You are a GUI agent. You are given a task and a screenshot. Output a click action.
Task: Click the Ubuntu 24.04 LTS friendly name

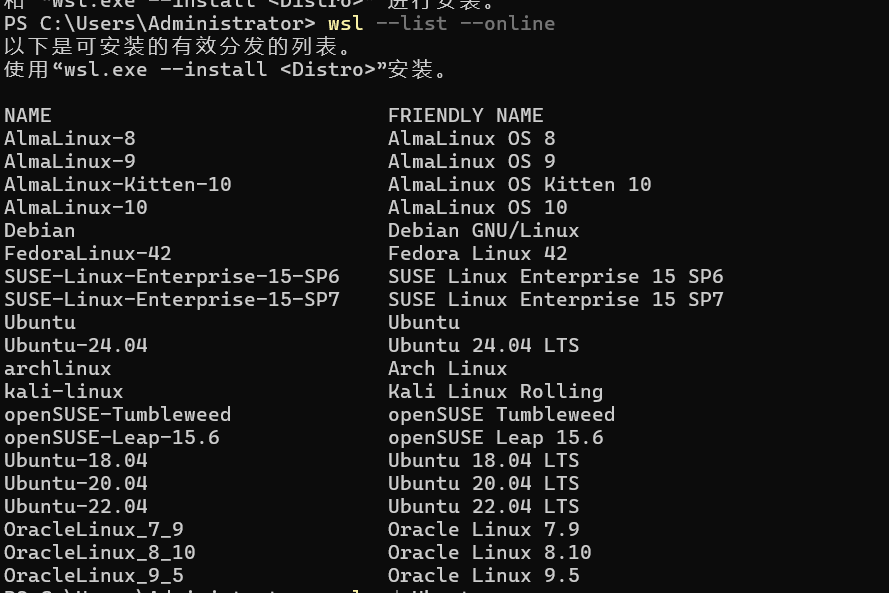coord(483,345)
